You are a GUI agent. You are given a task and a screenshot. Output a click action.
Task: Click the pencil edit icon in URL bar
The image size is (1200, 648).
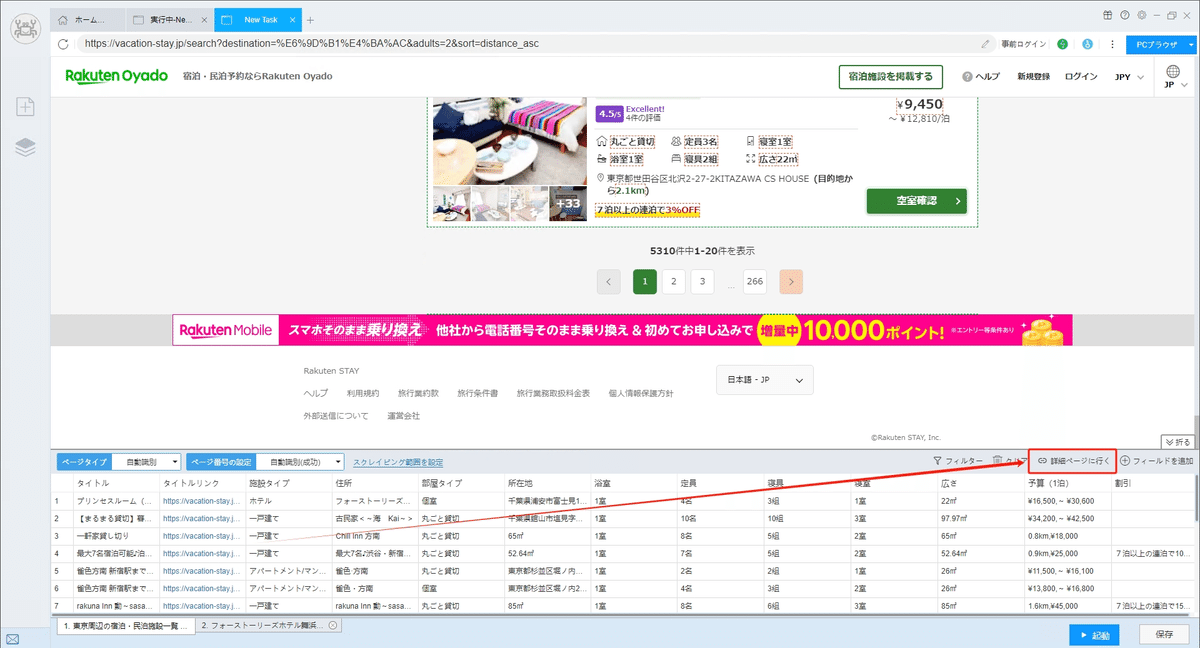(986, 44)
